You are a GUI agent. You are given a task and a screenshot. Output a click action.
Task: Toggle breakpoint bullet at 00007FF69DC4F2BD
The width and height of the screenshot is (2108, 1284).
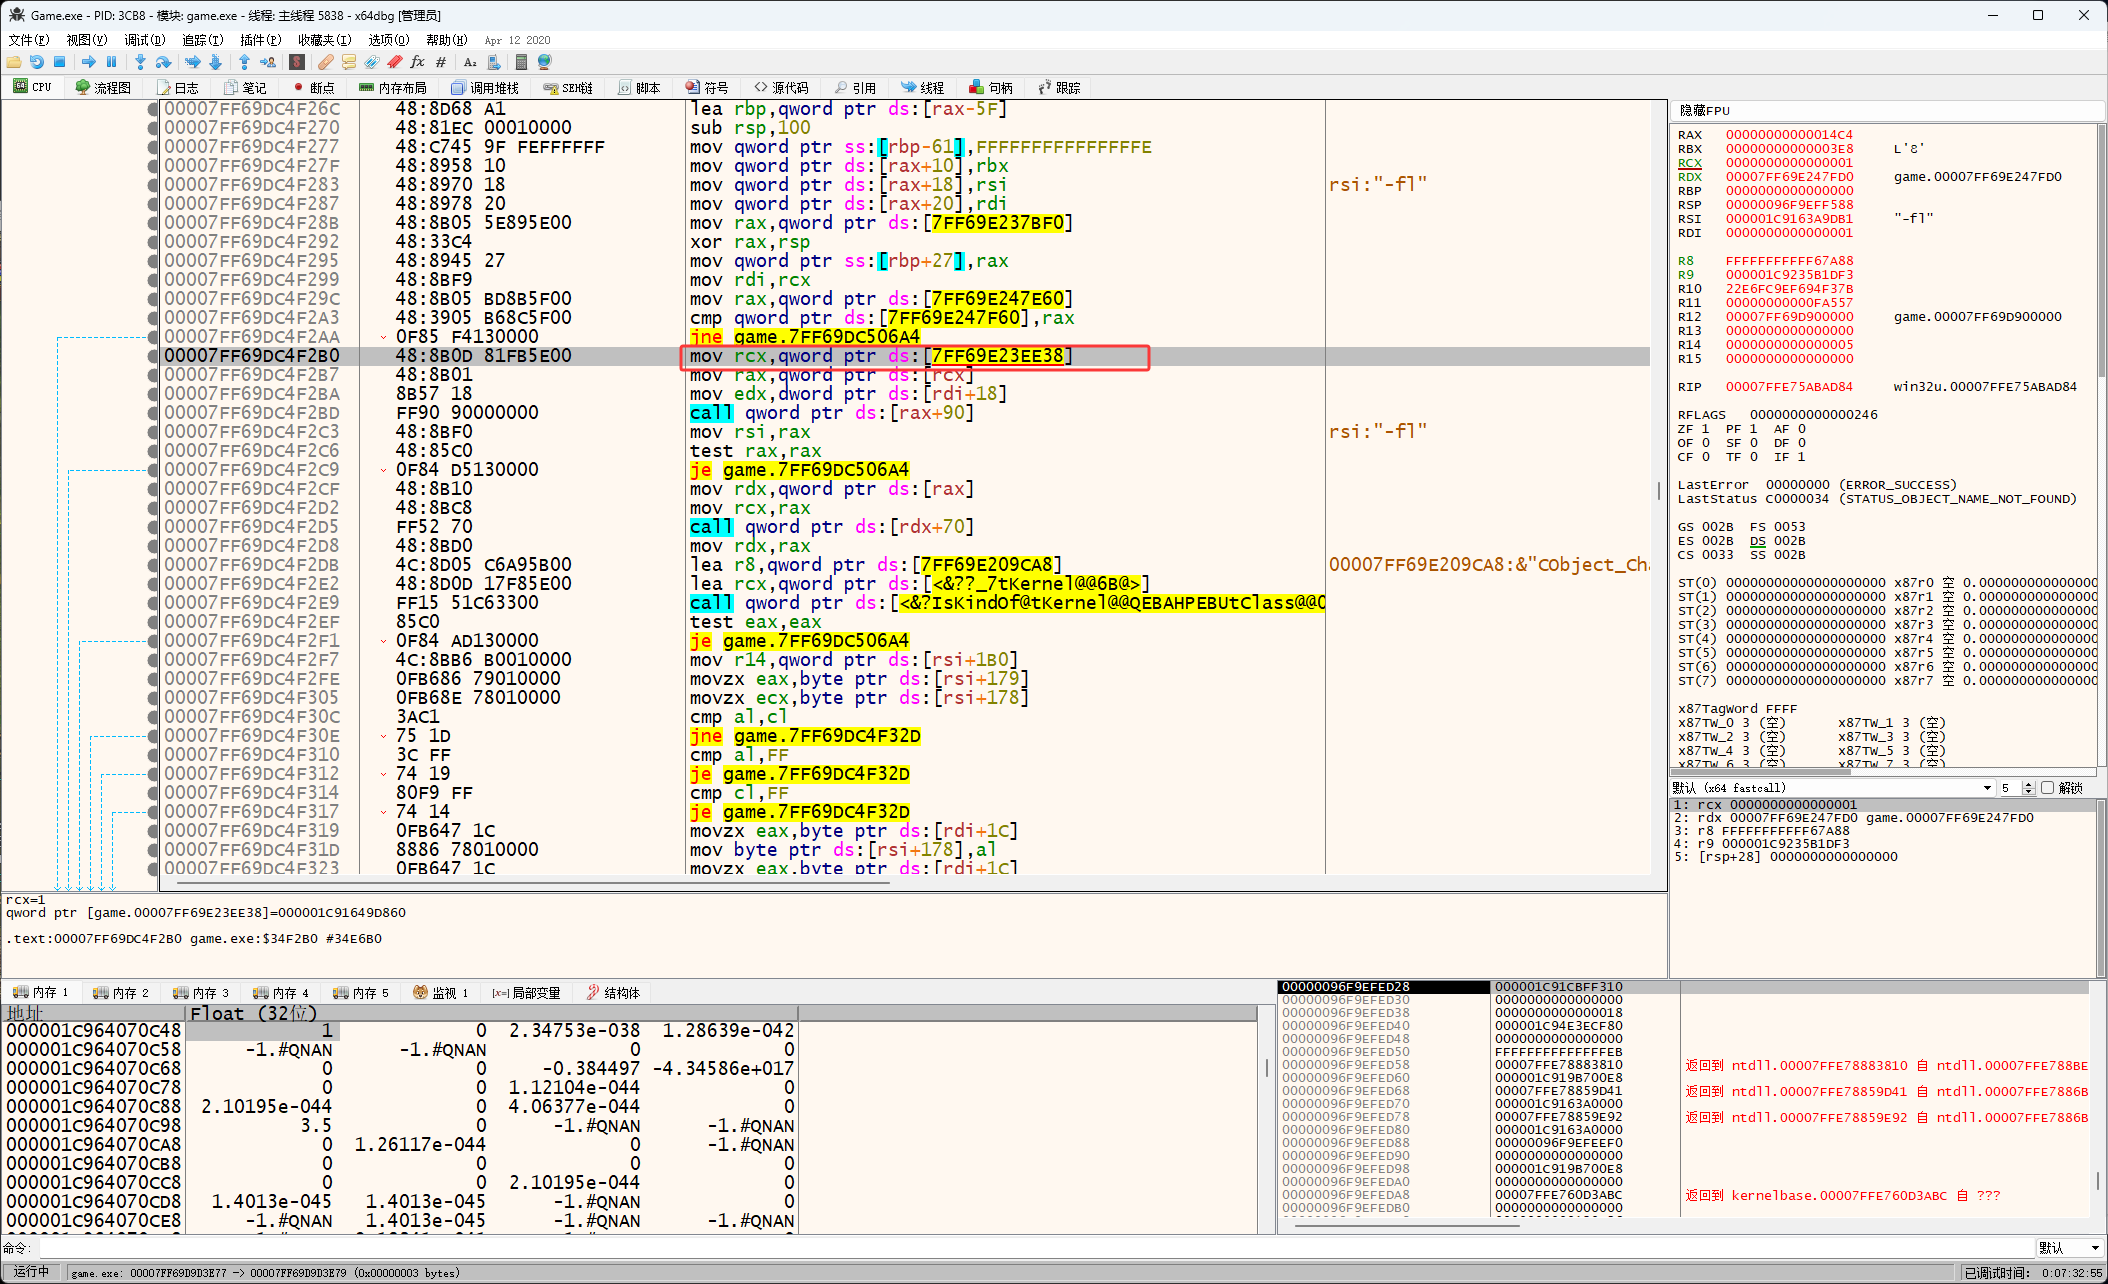152,413
